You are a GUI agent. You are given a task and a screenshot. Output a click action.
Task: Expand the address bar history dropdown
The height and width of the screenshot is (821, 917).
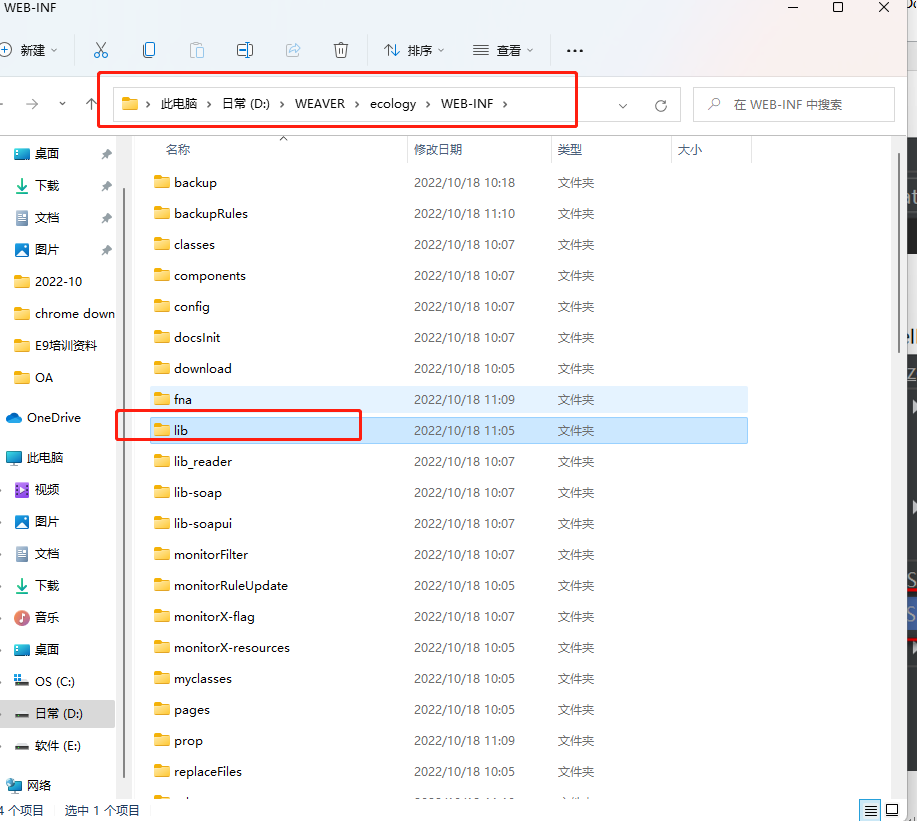click(x=623, y=105)
